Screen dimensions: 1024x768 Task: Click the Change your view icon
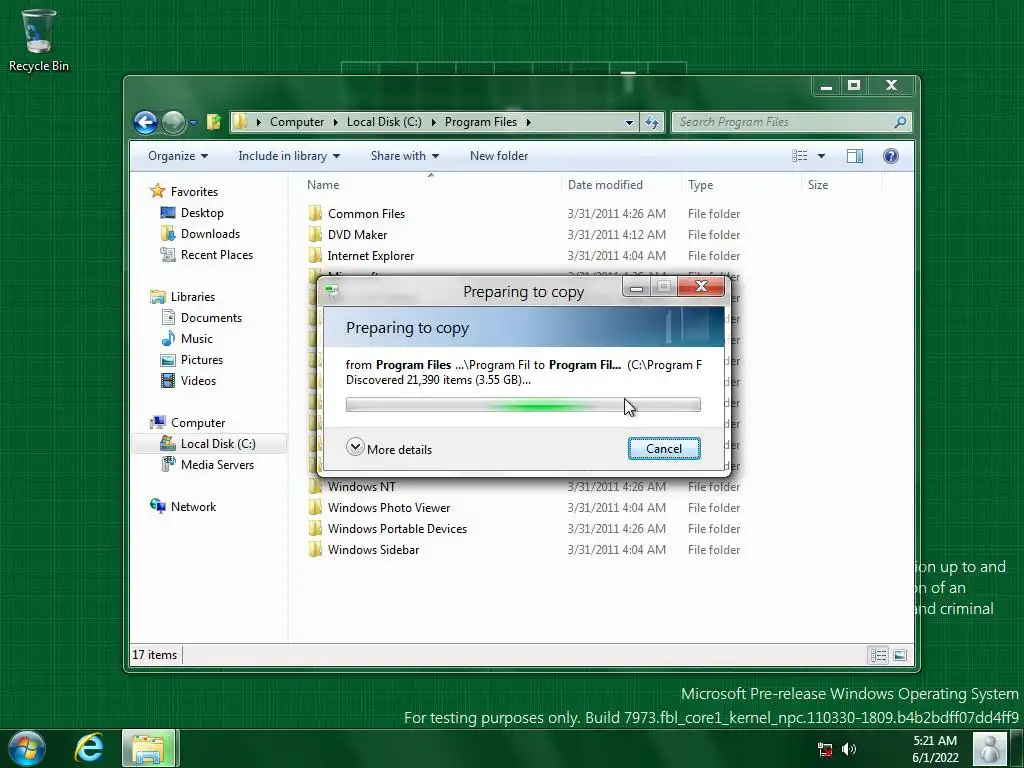799,156
